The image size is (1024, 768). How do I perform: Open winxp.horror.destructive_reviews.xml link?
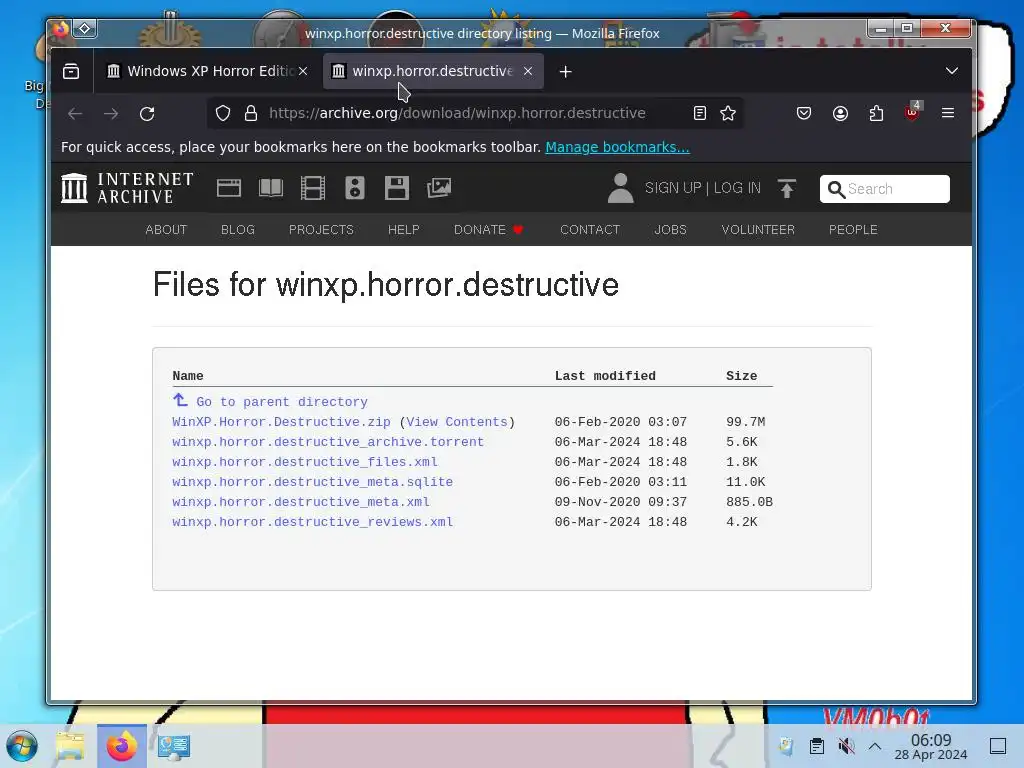313,522
